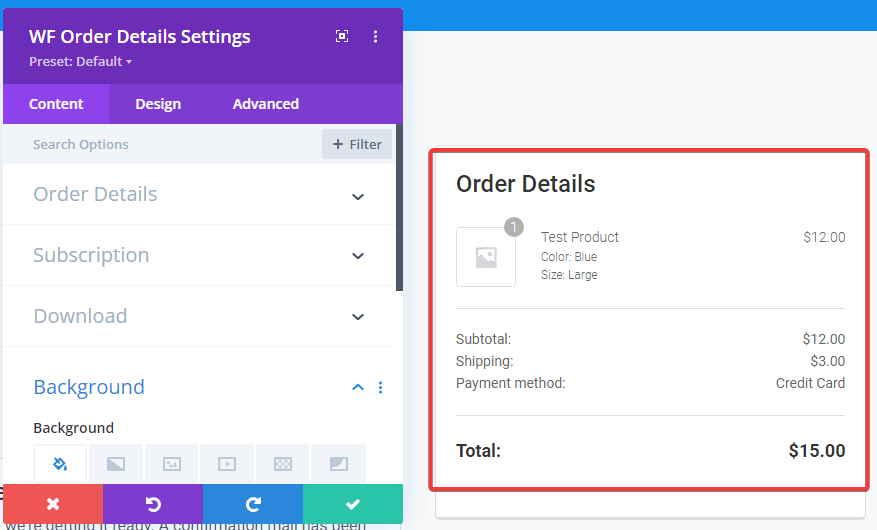The image size is (877, 530).
Task: Click the settings panel vertical scrollbar
Action: (399, 207)
